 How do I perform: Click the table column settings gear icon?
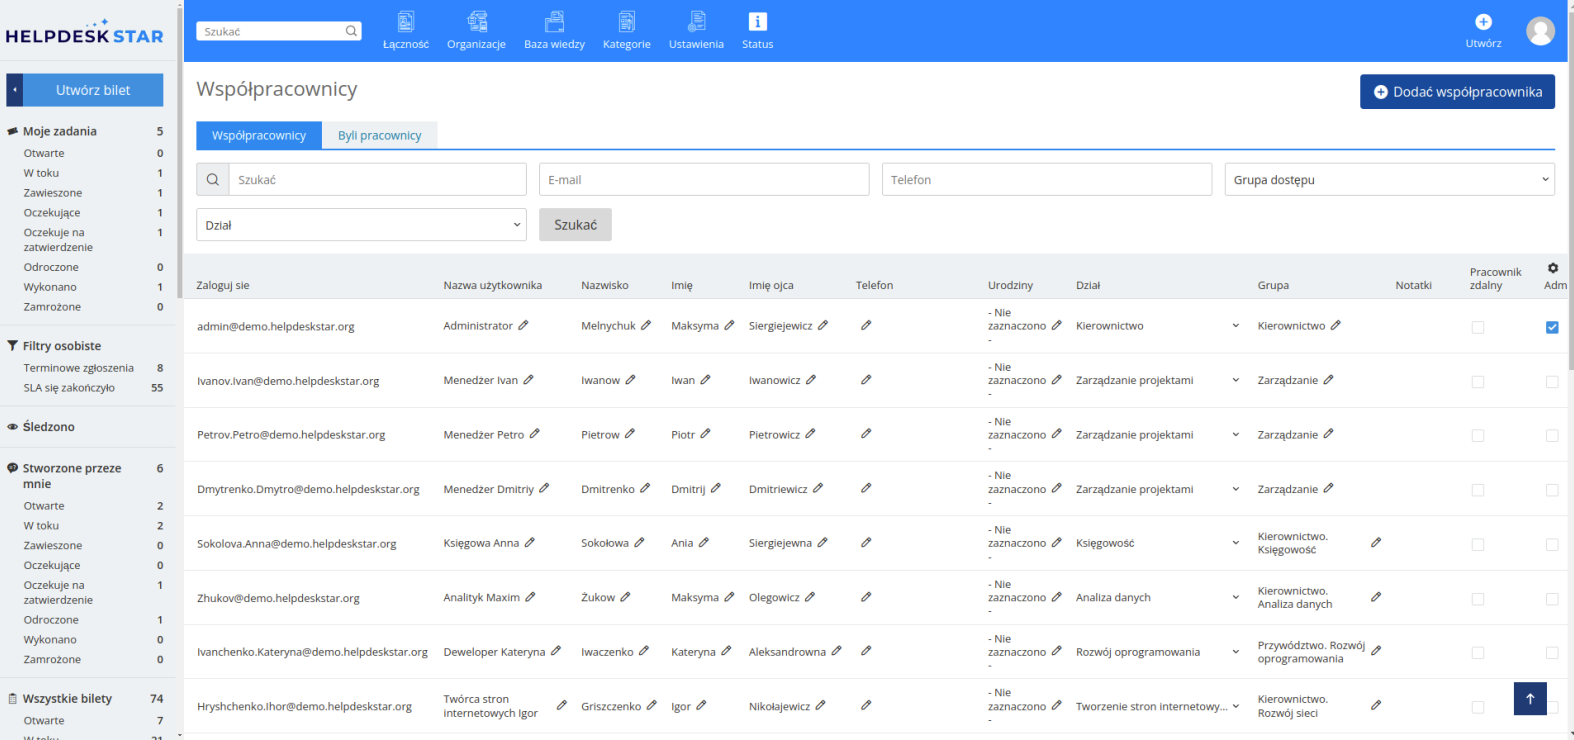tap(1552, 268)
